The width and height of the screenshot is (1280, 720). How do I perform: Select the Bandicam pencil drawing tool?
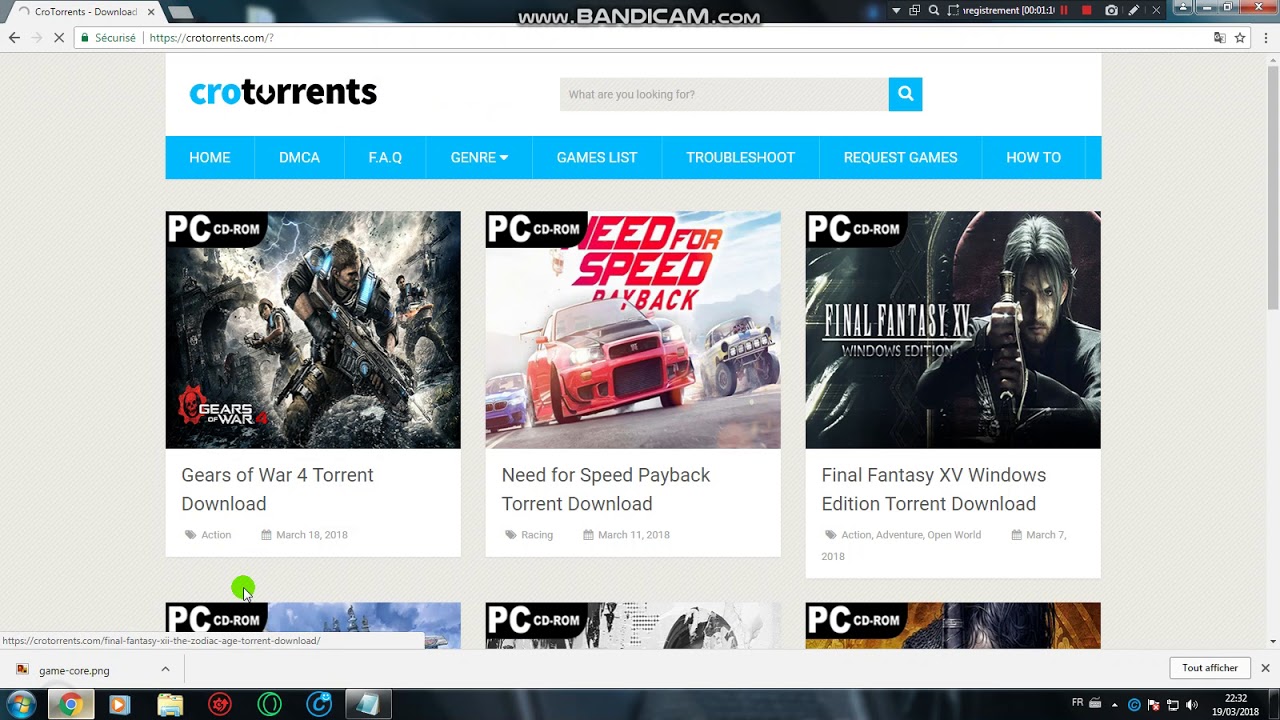[x=1134, y=10]
